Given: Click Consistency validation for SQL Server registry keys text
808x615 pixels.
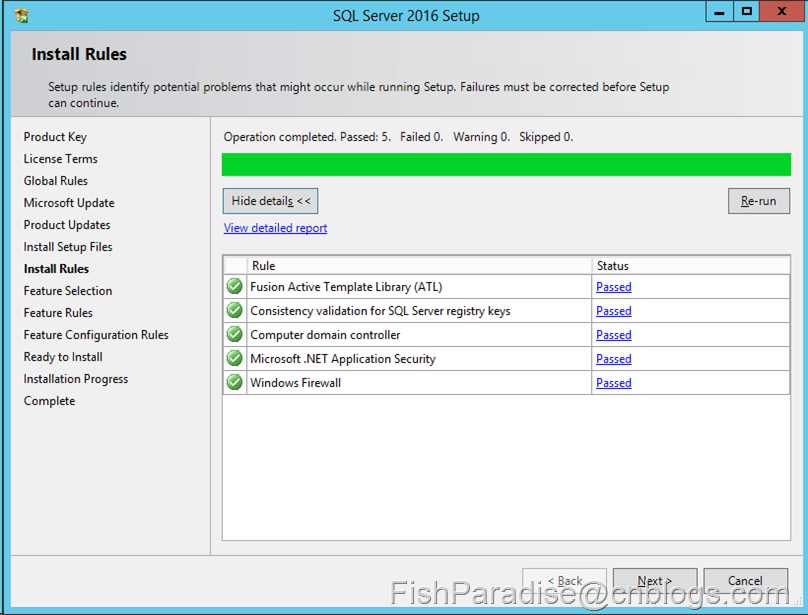Looking at the screenshot, I should tap(380, 311).
